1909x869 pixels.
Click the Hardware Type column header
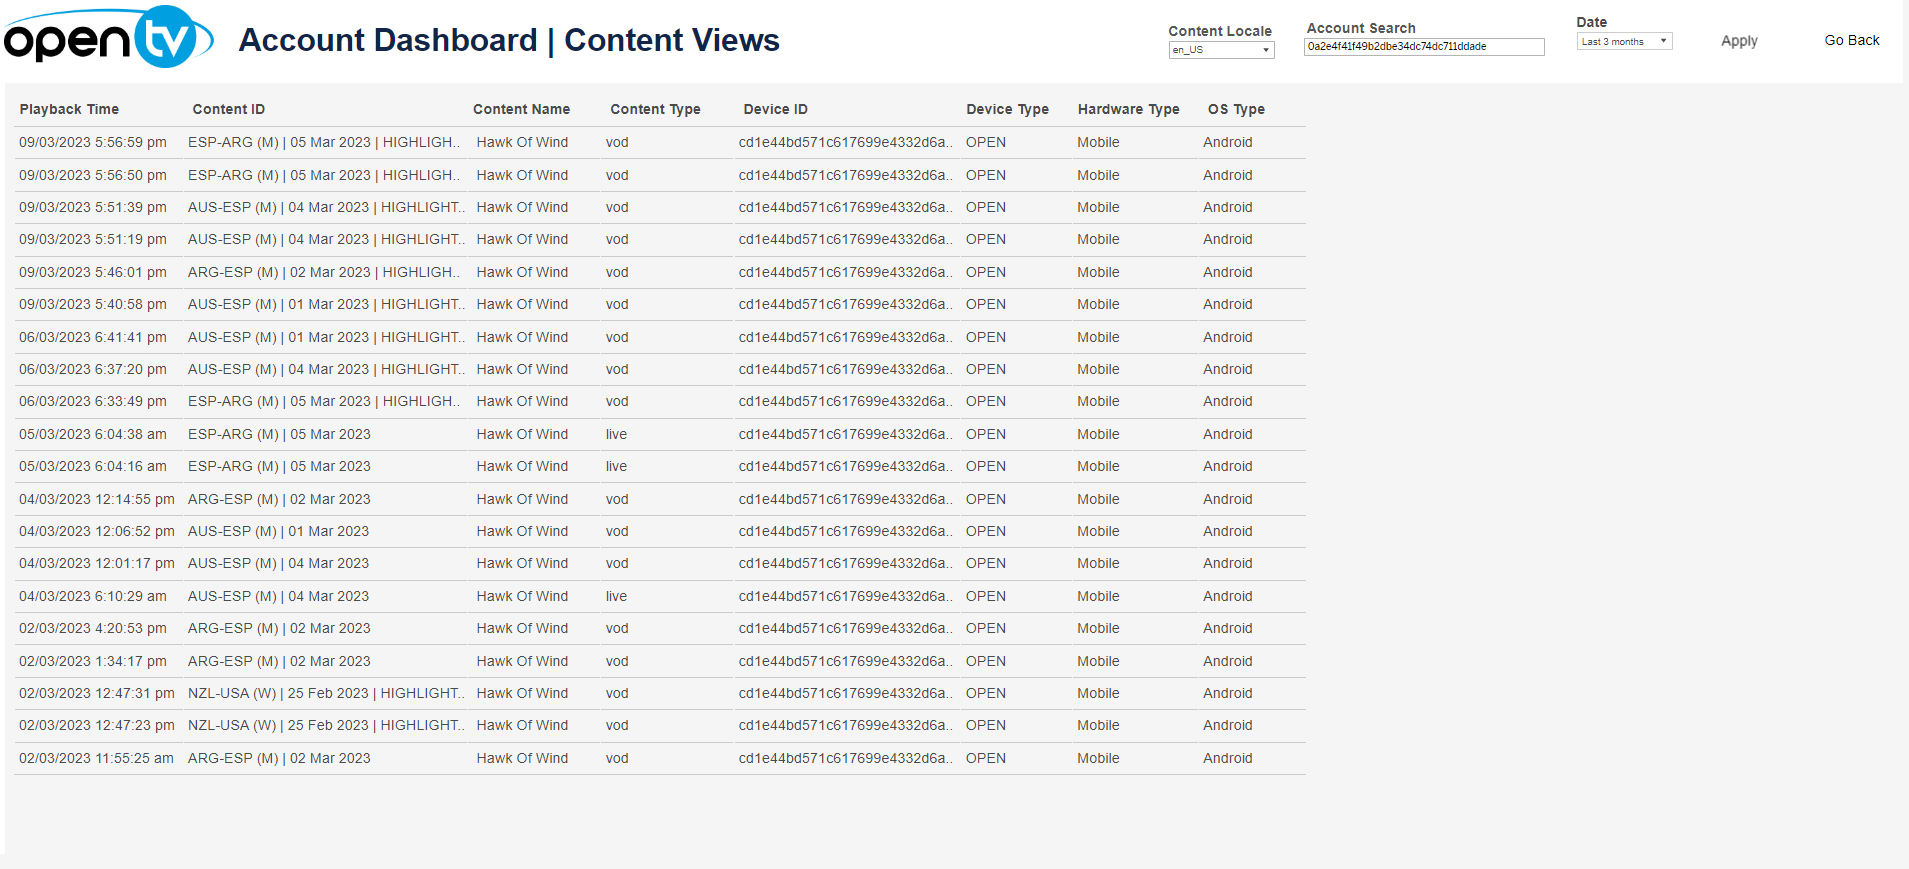pyautogui.click(x=1128, y=110)
